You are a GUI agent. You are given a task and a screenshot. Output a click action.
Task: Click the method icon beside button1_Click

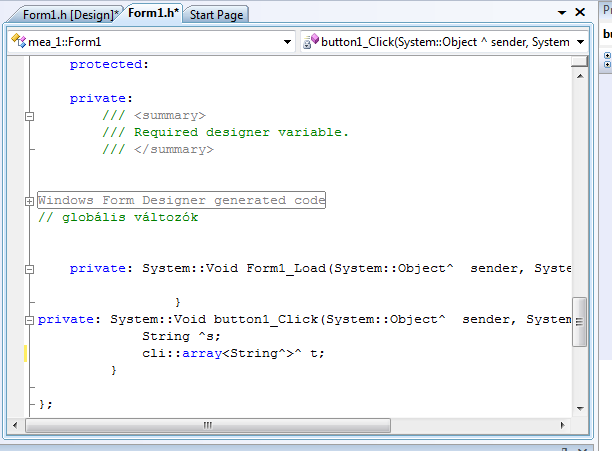pos(311,41)
